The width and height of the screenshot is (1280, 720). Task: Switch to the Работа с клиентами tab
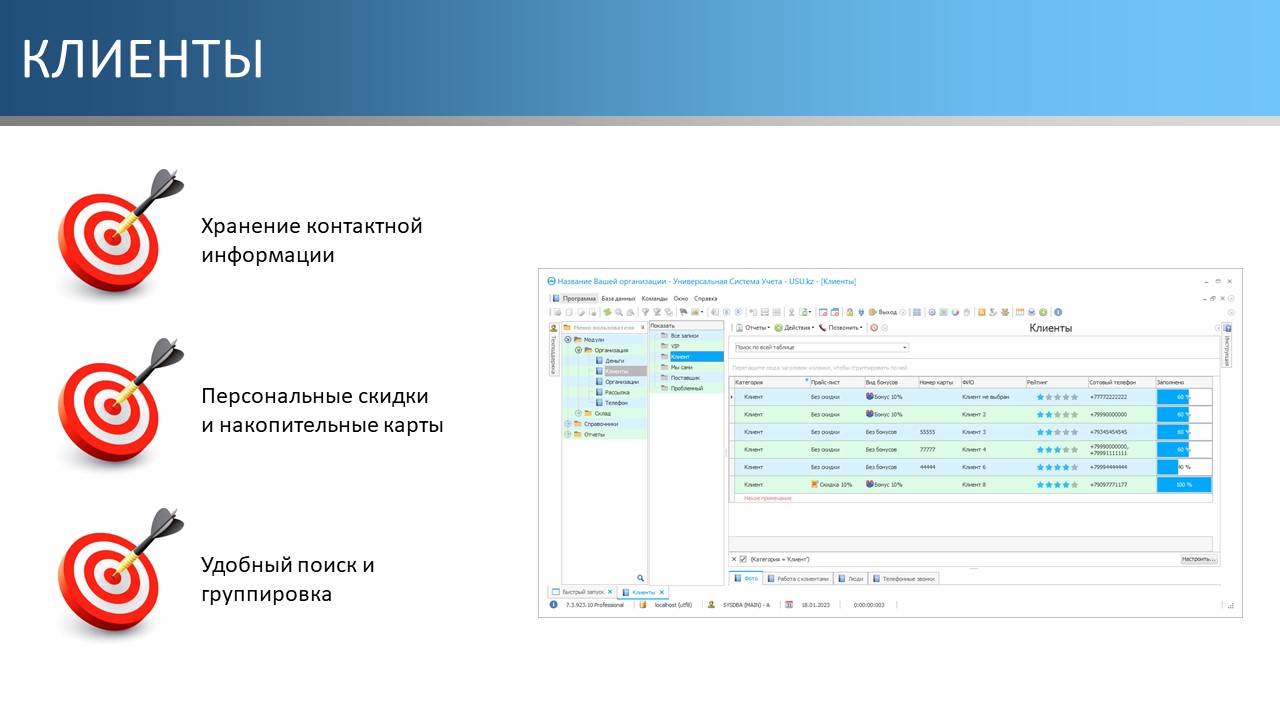coord(798,578)
